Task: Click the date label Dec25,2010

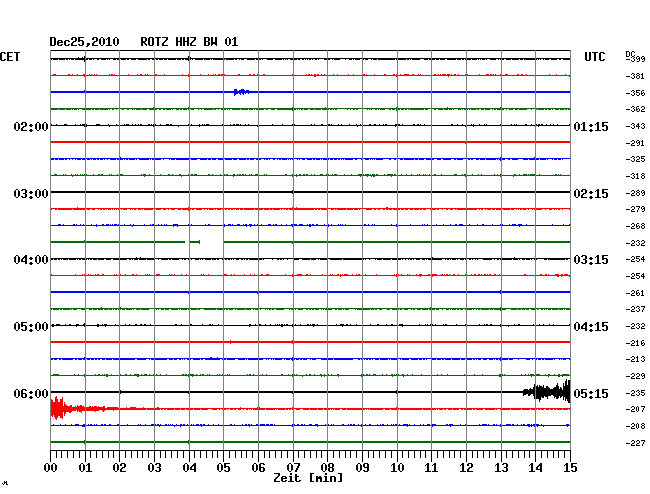Action: click(x=84, y=42)
